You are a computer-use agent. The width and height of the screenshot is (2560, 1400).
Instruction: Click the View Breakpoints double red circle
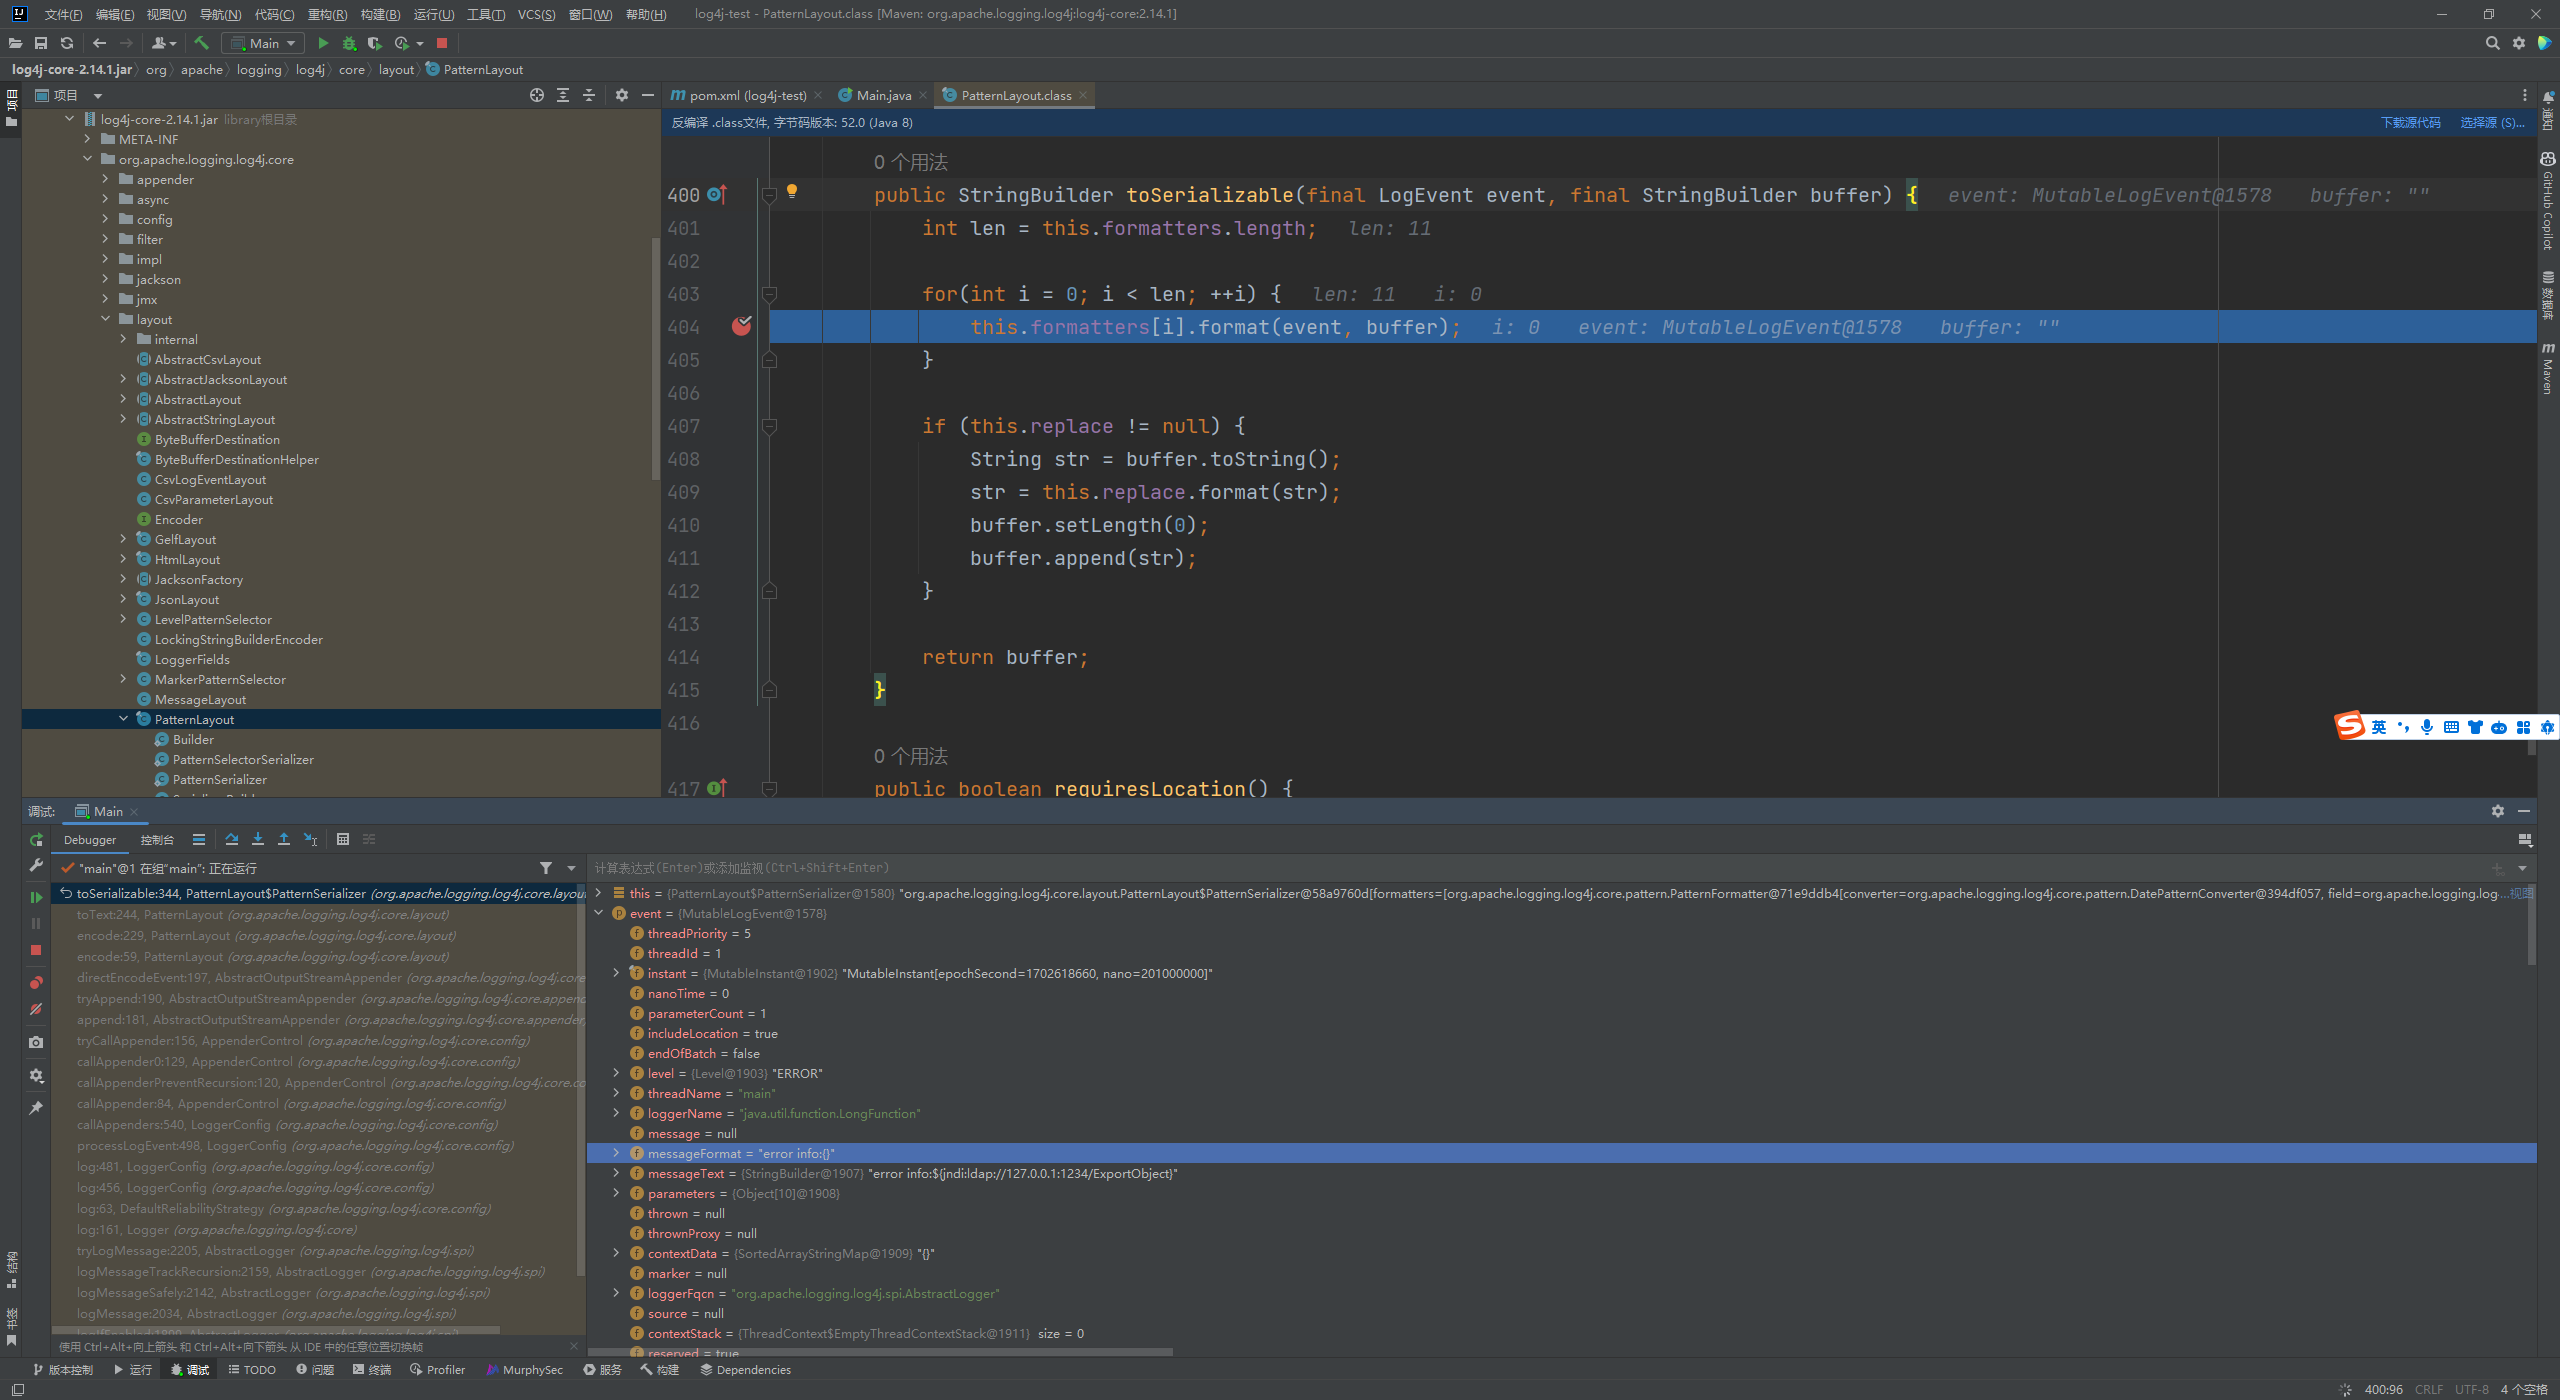coord(36,982)
